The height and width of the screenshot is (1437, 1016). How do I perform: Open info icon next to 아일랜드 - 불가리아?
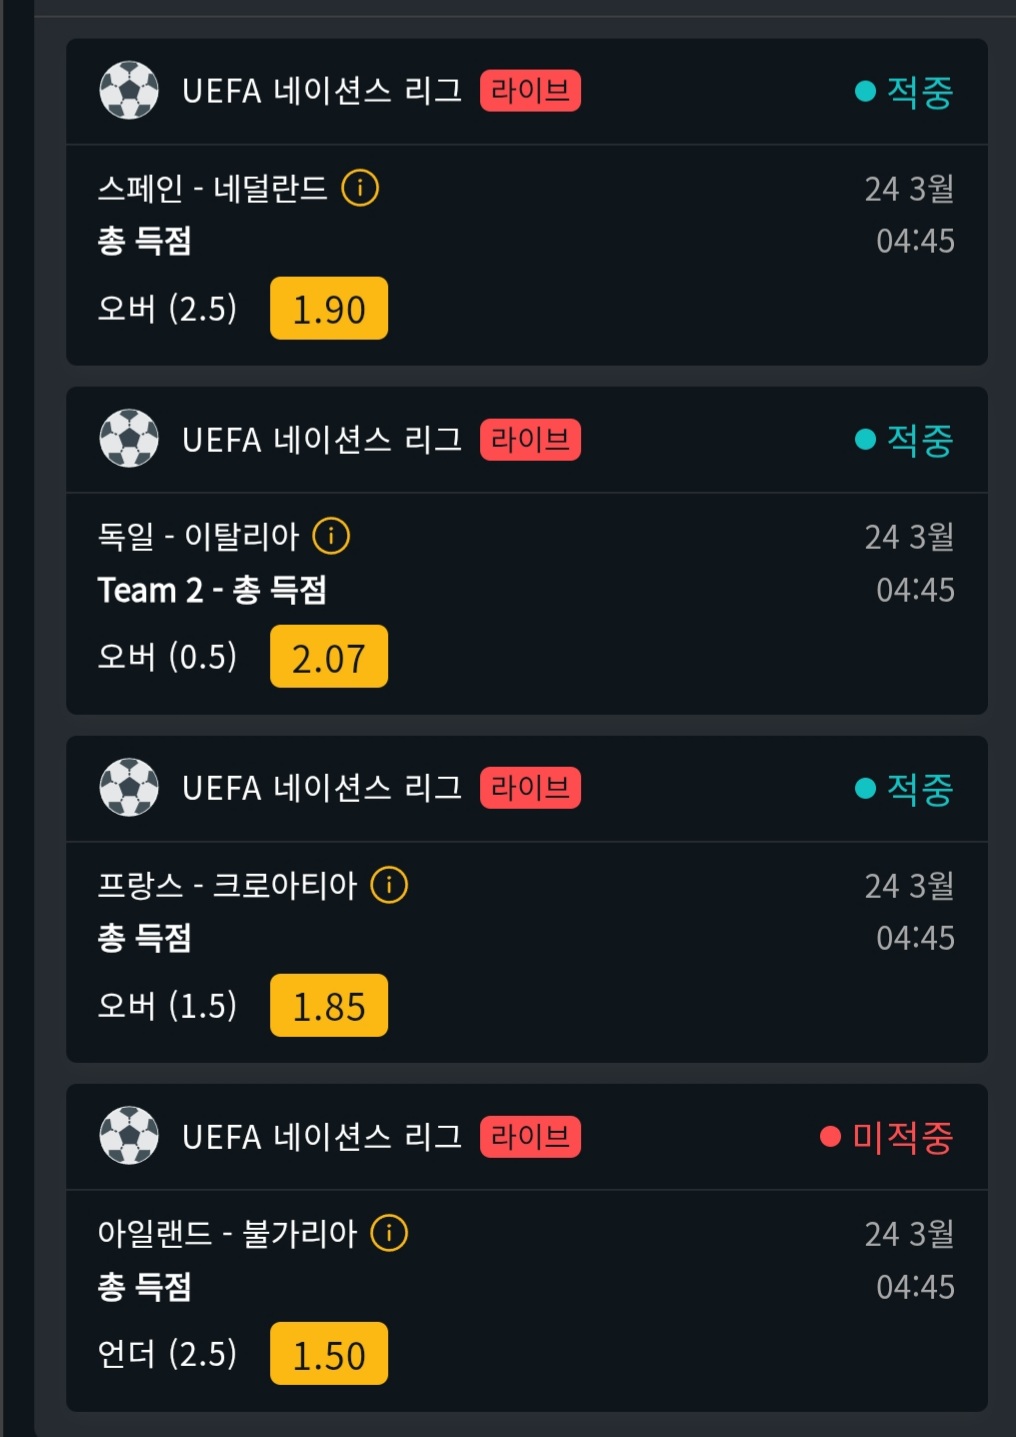(389, 1233)
